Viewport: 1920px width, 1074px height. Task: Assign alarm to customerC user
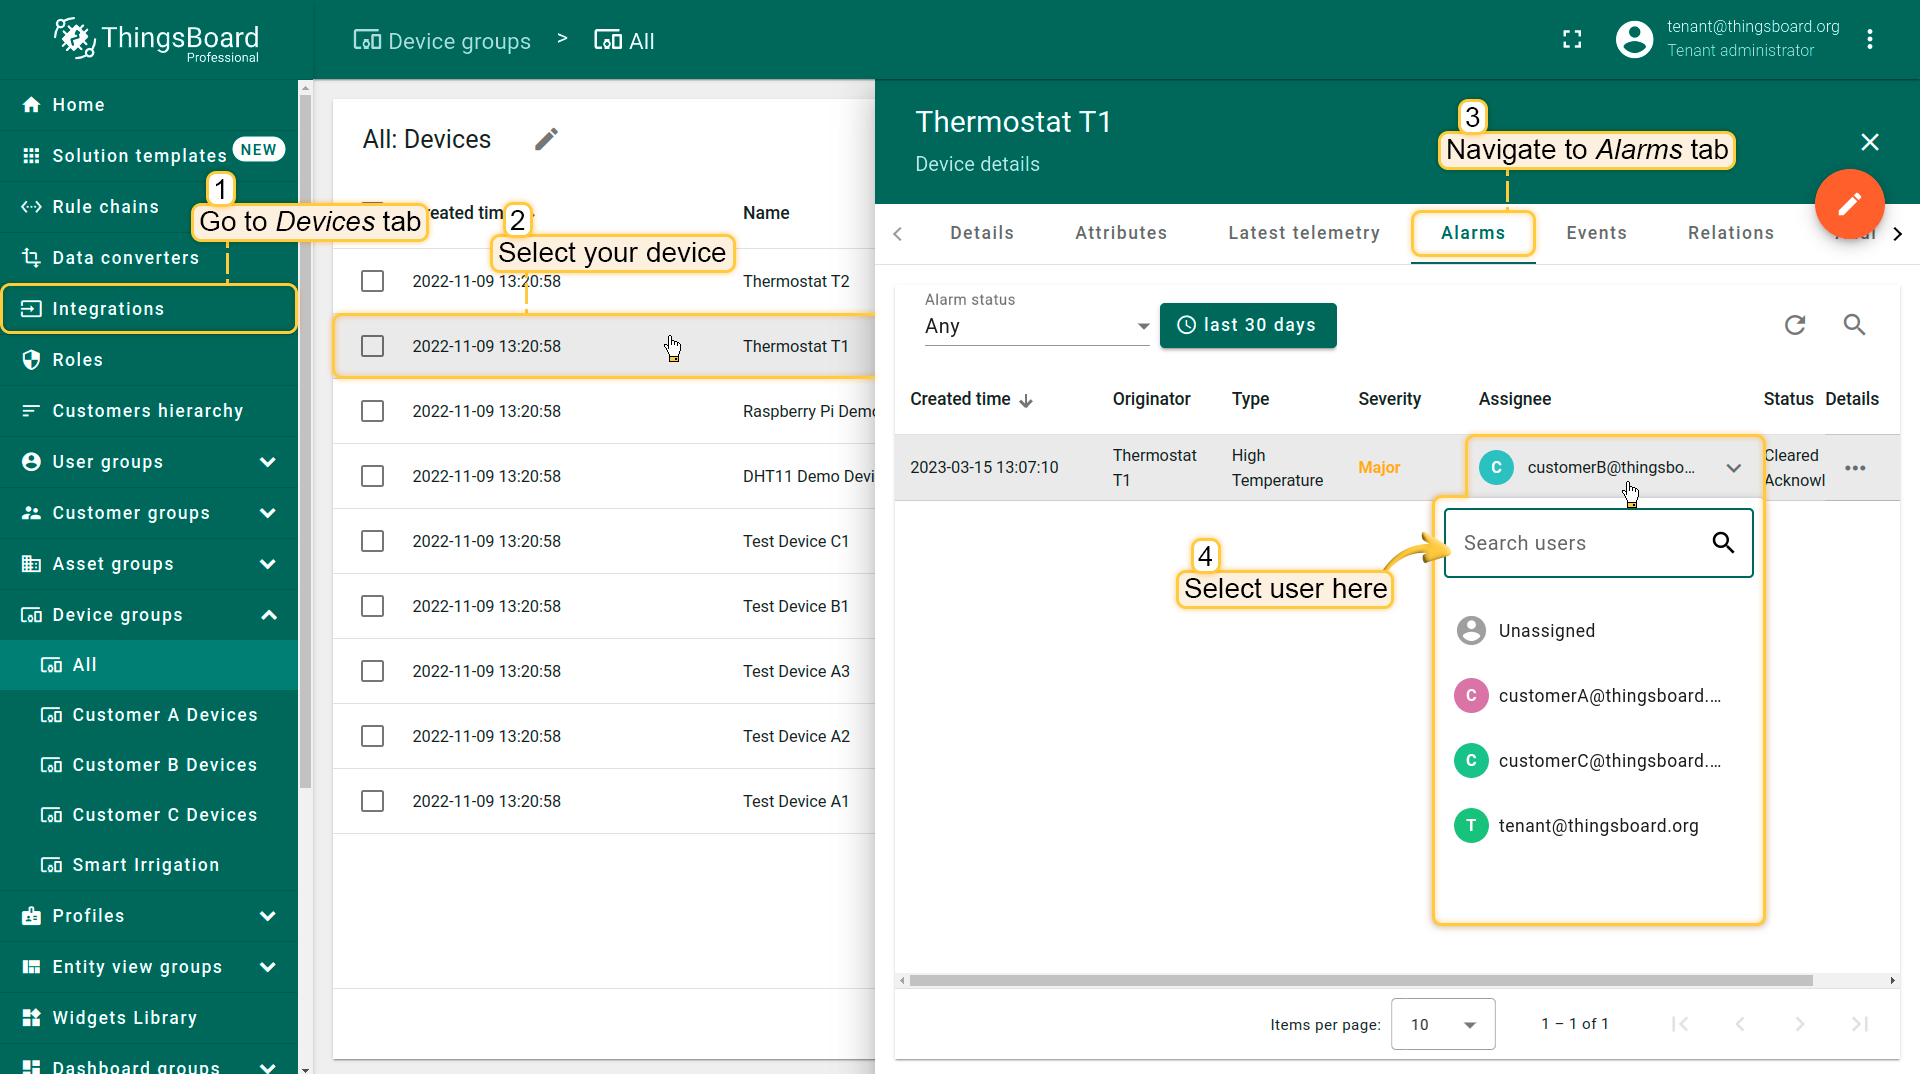1598,761
